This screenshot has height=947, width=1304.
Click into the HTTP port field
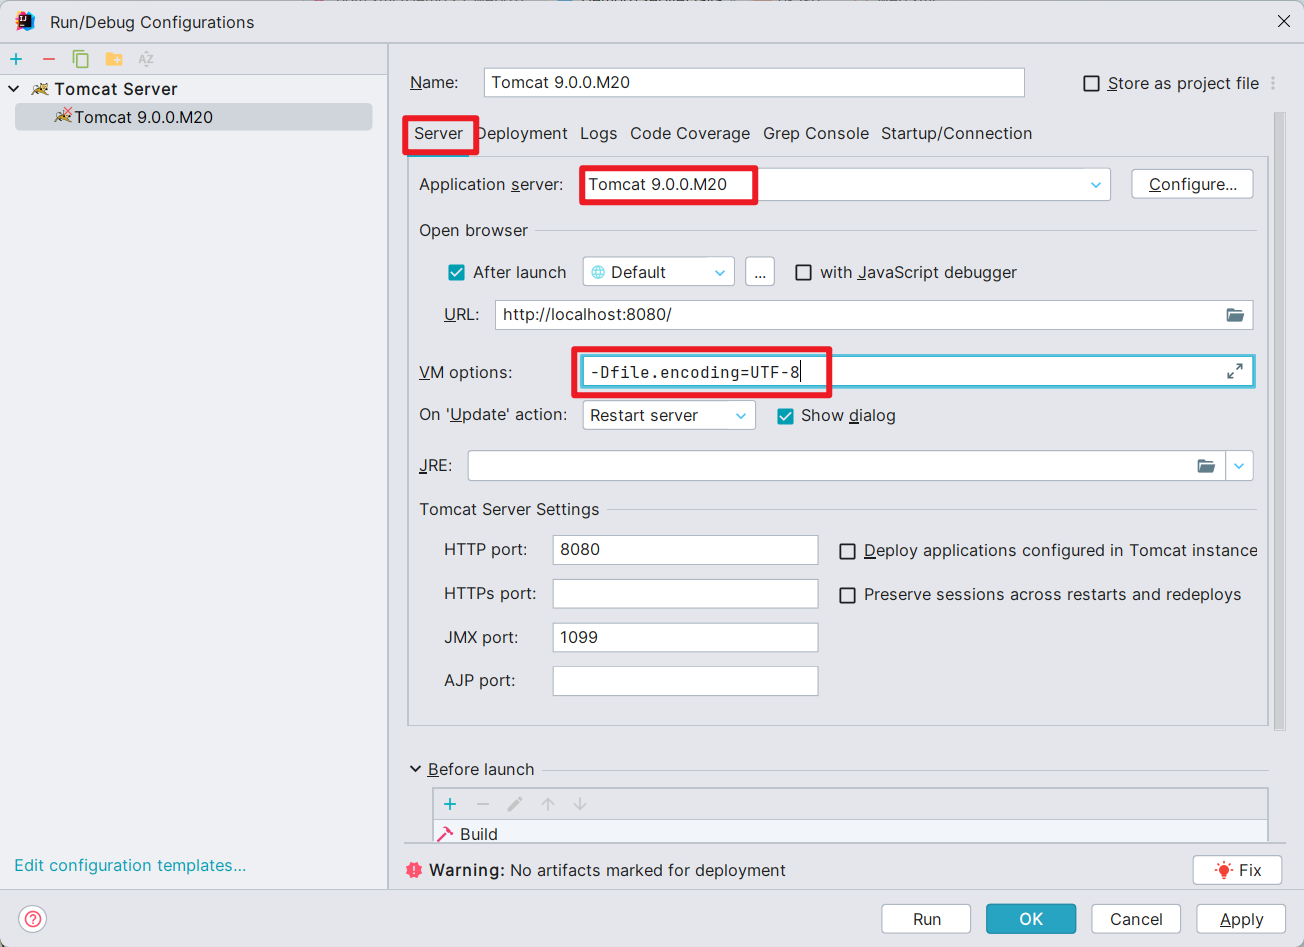(x=685, y=550)
